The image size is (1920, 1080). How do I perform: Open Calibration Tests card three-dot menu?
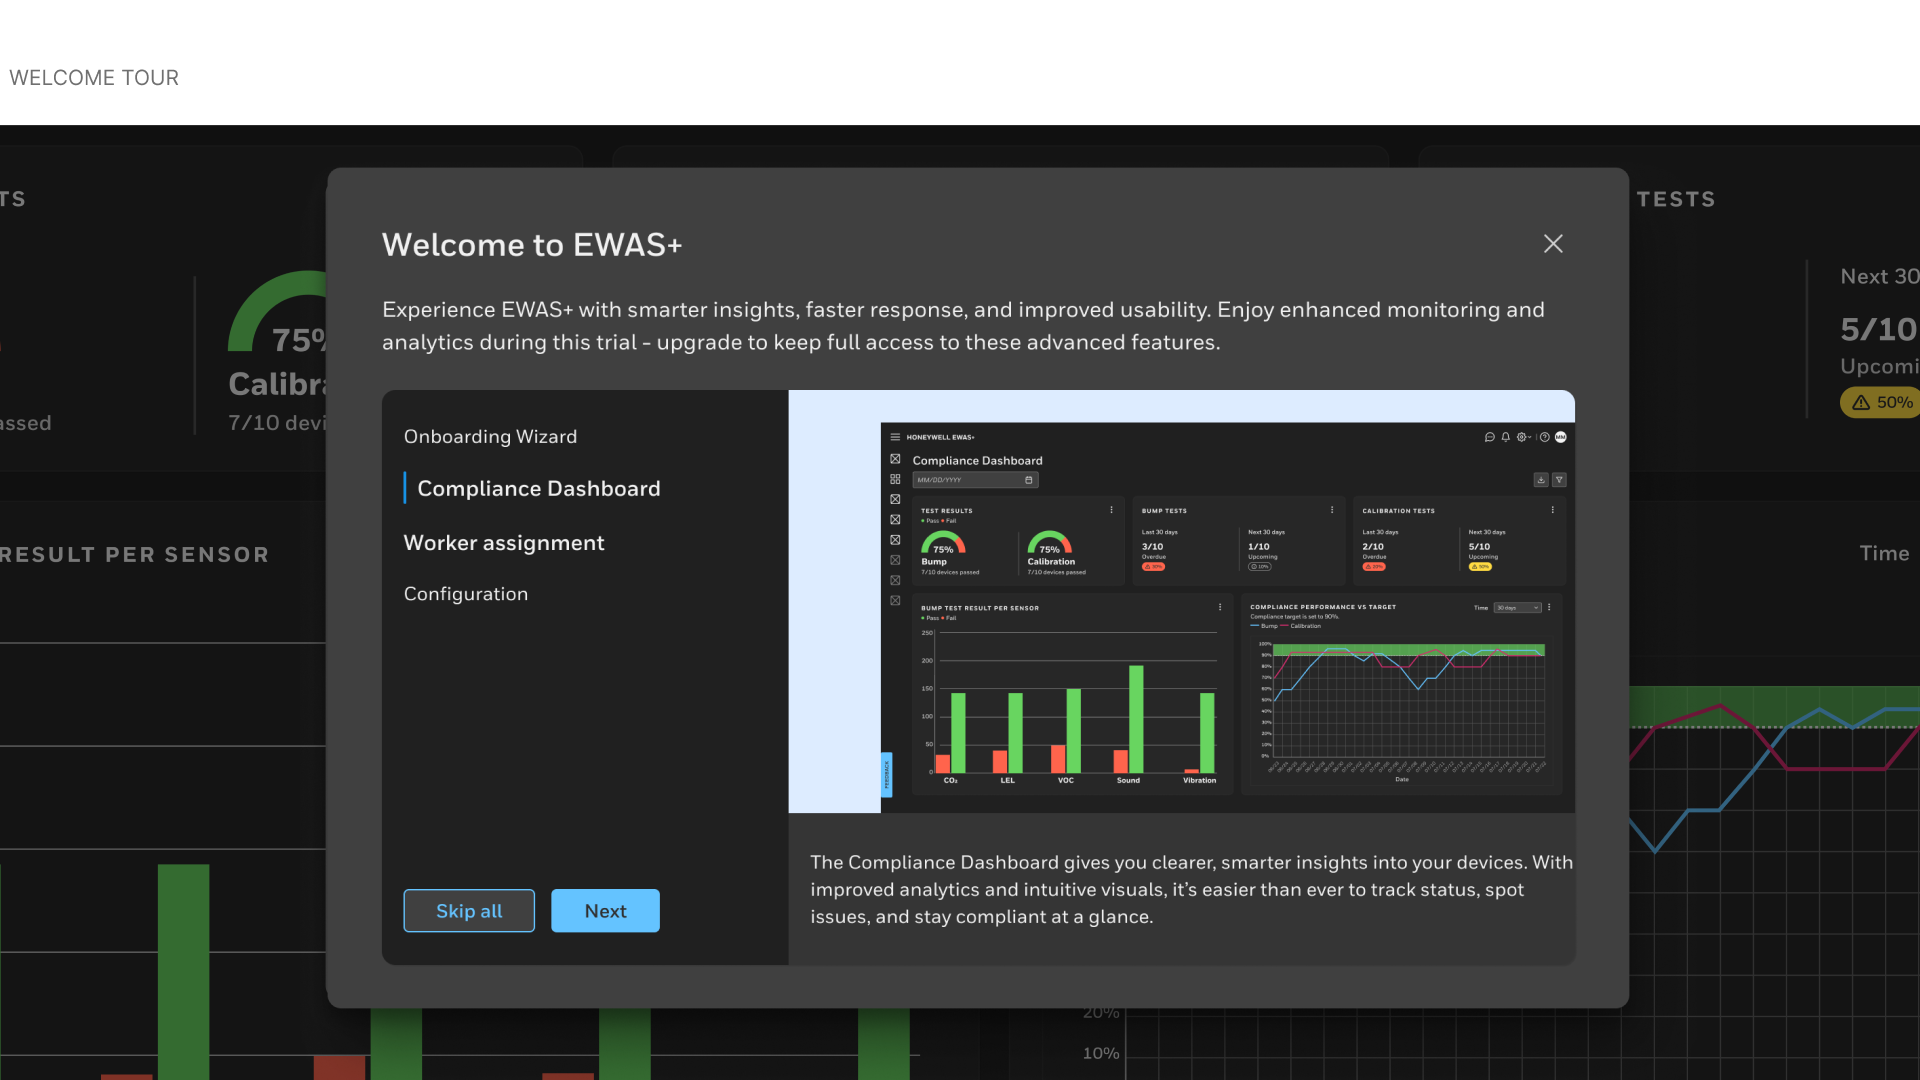[1552, 510]
